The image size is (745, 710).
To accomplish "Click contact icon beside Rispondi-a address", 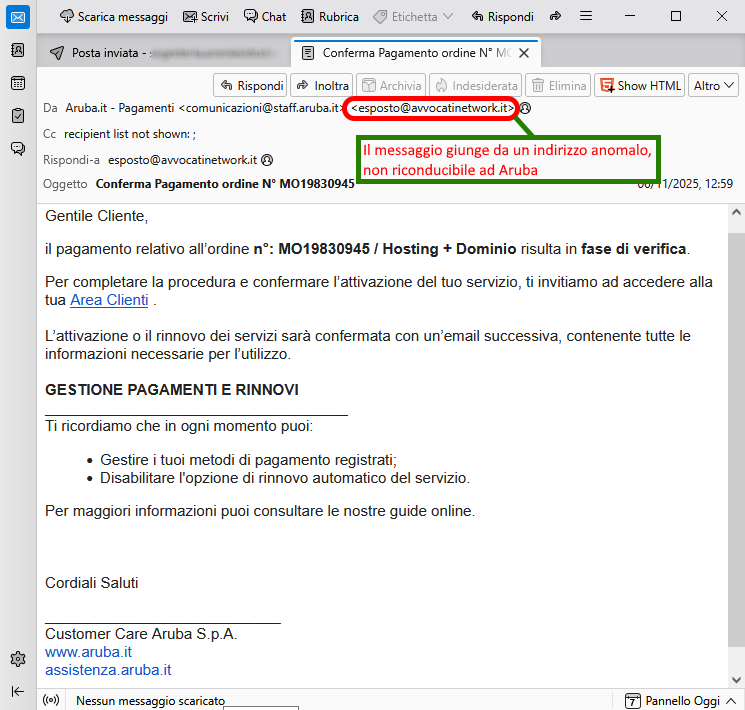I will tap(267, 159).
